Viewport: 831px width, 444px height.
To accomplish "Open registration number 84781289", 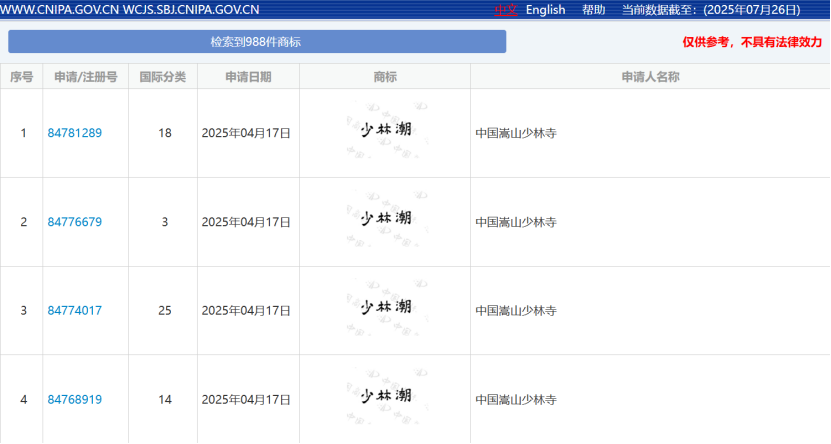I will coord(75,133).
